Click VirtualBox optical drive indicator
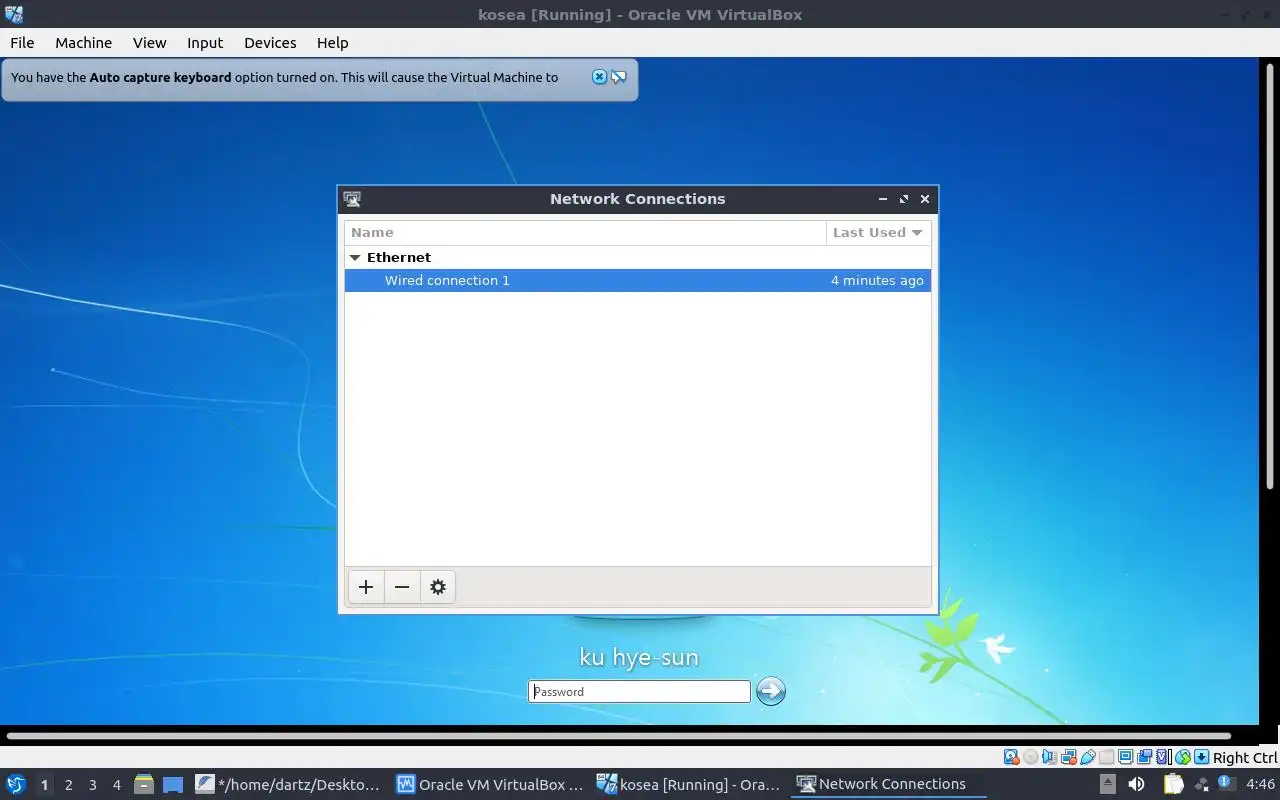This screenshot has height=800, width=1280. [x=1031, y=757]
